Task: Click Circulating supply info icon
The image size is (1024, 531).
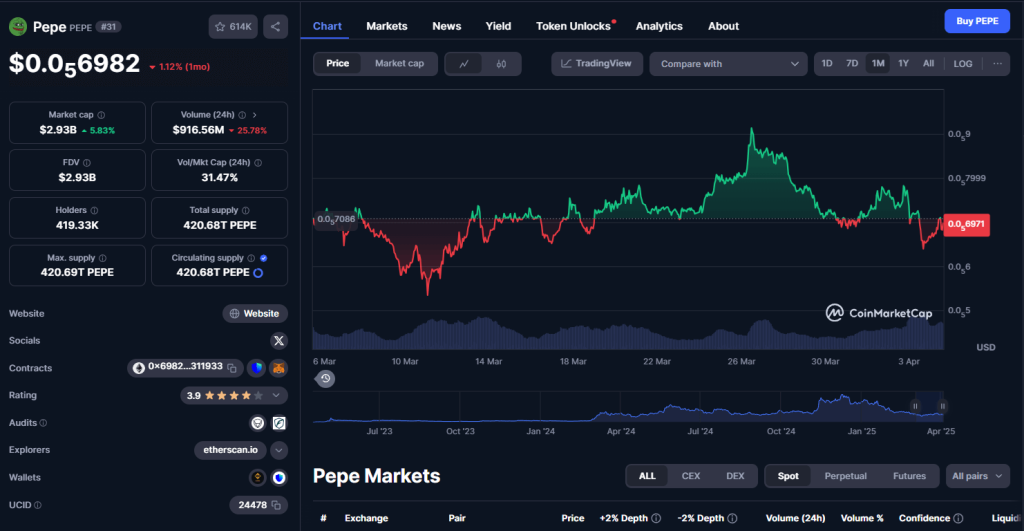Action: tap(251, 258)
